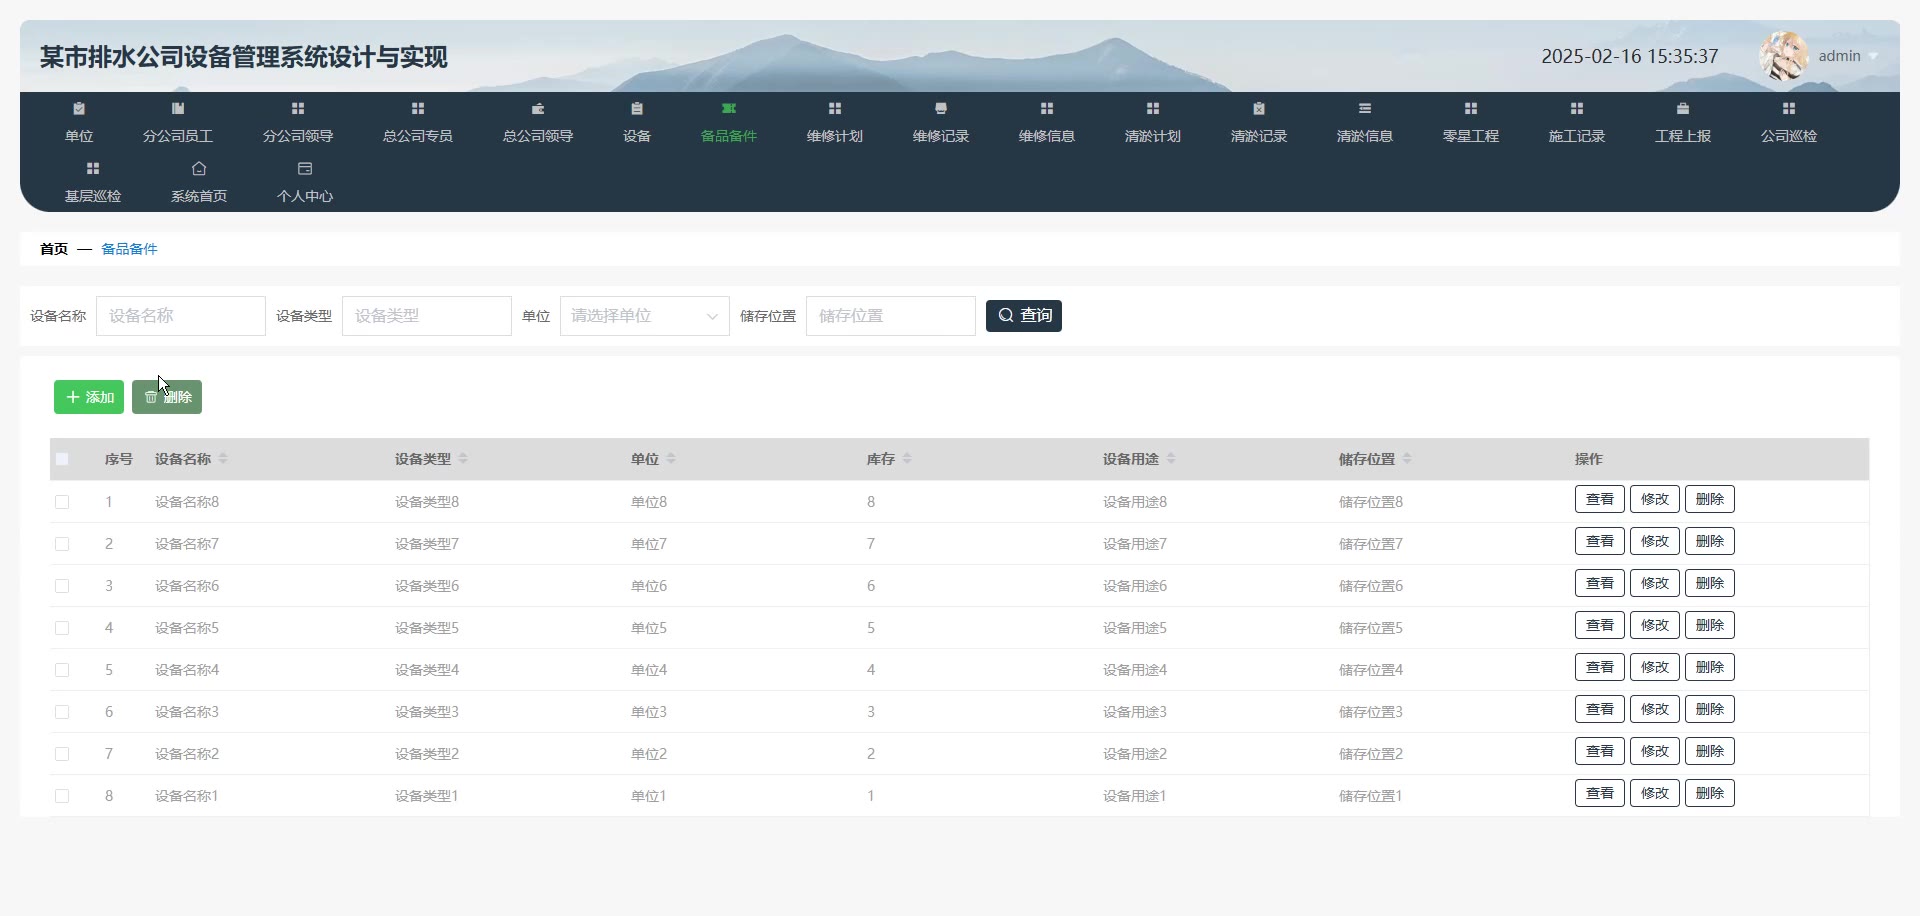Image resolution: width=1920 pixels, height=916 pixels.
Task: Click the 设备名称 search input field
Action: pyautogui.click(x=181, y=316)
